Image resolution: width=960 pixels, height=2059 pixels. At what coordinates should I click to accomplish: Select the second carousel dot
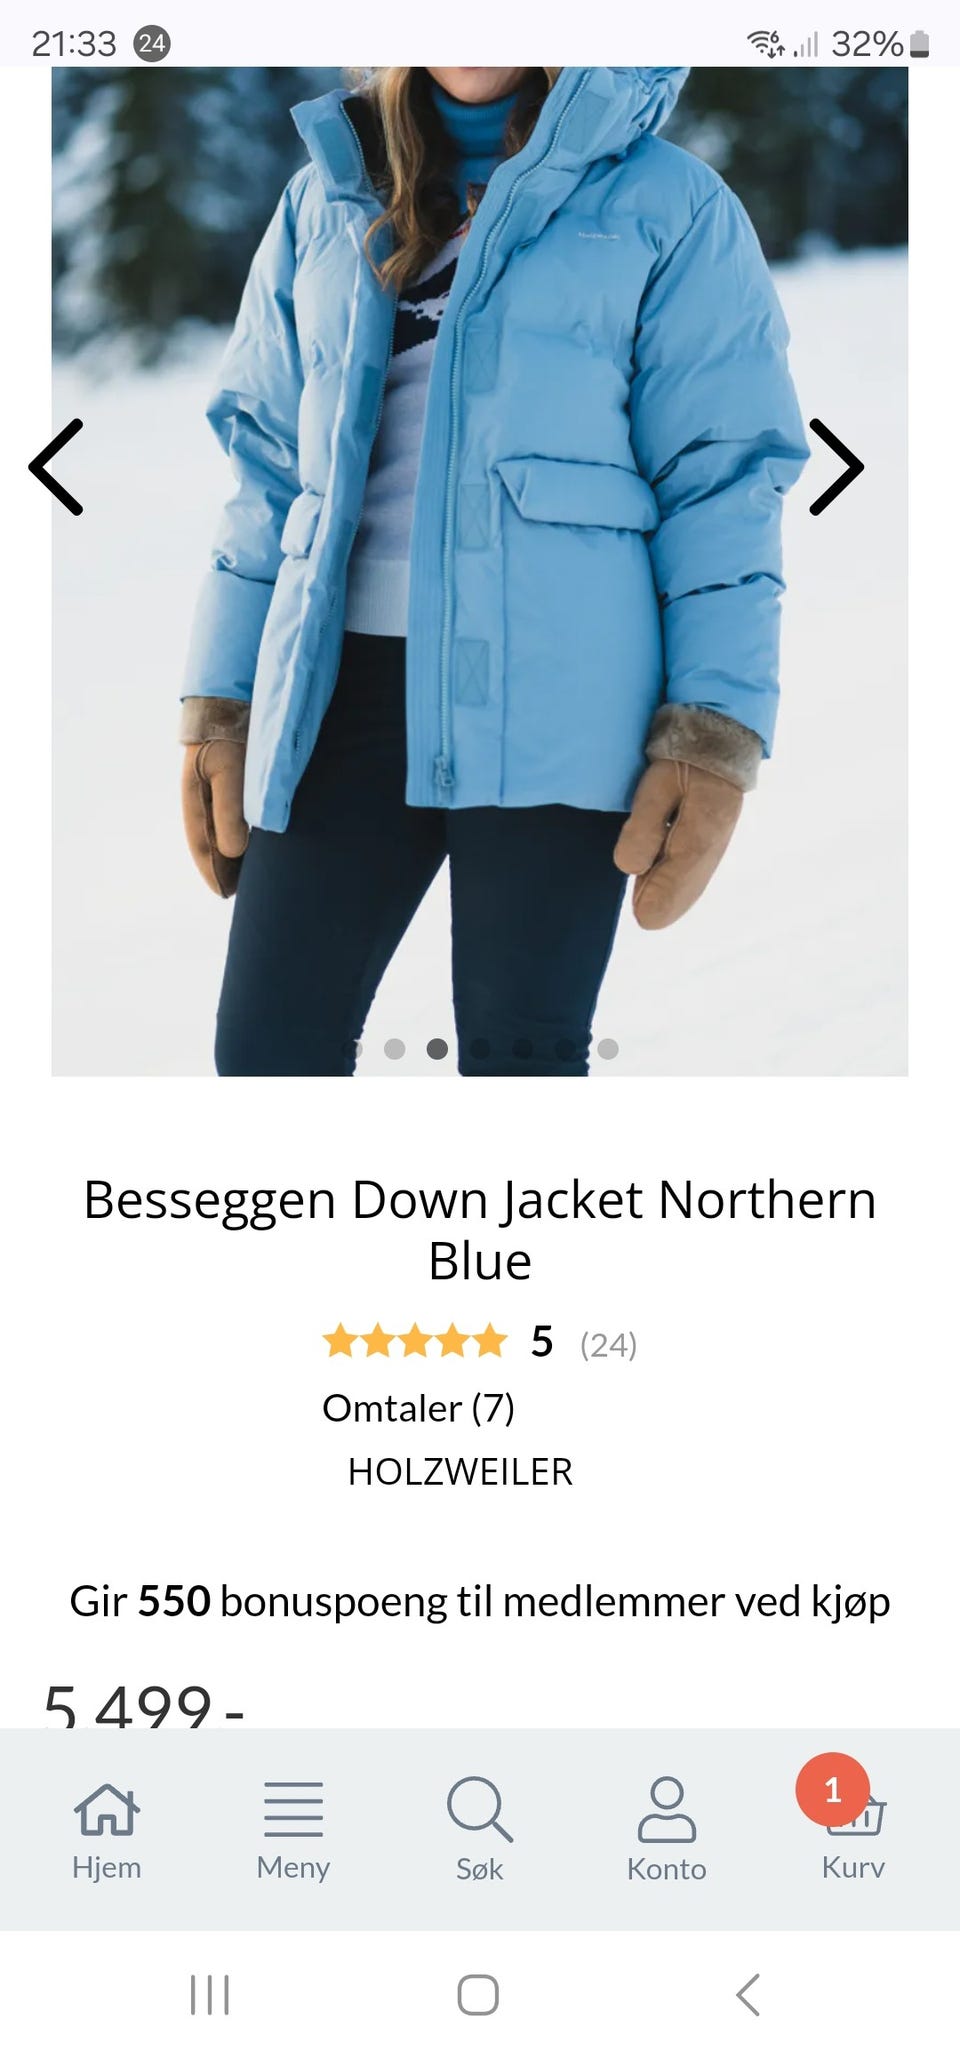[394, 1048]
